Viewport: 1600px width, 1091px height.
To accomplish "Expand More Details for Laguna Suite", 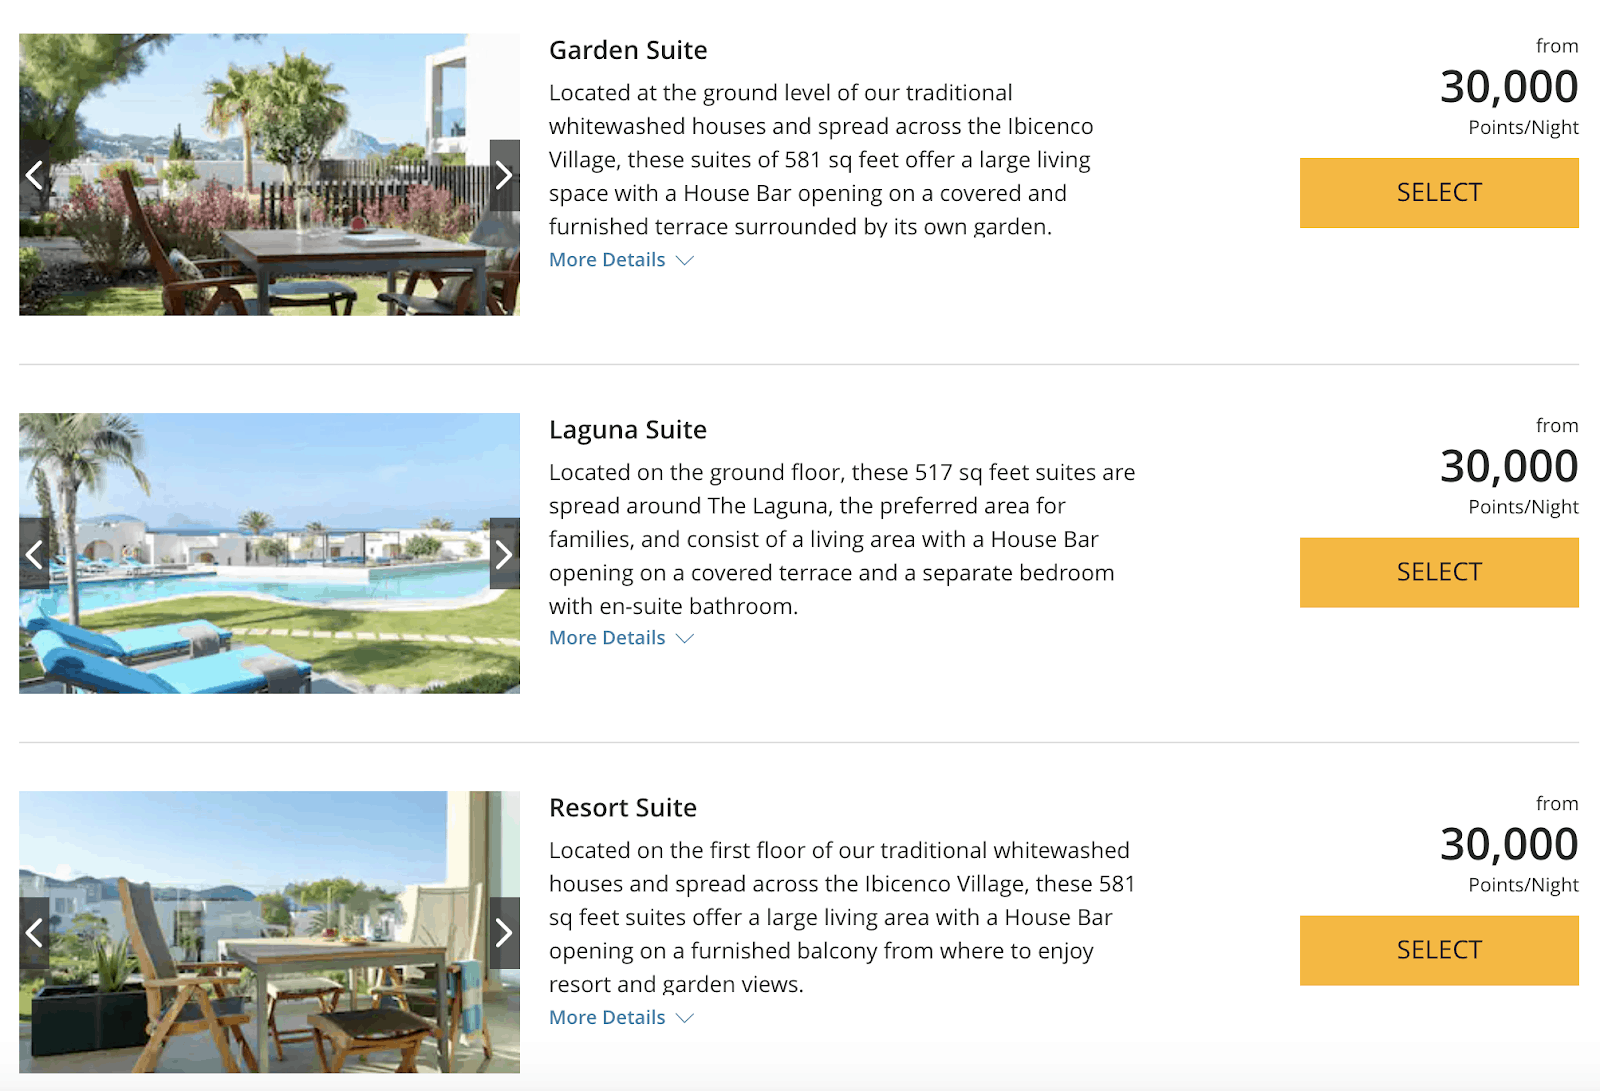I will pyautogui.click(x=621, y=638).
